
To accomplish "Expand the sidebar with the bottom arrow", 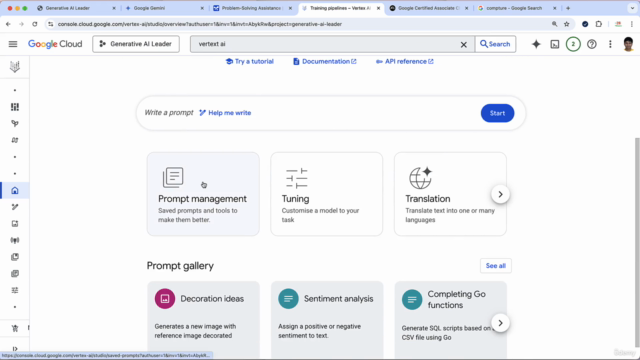I will point(15,349).
